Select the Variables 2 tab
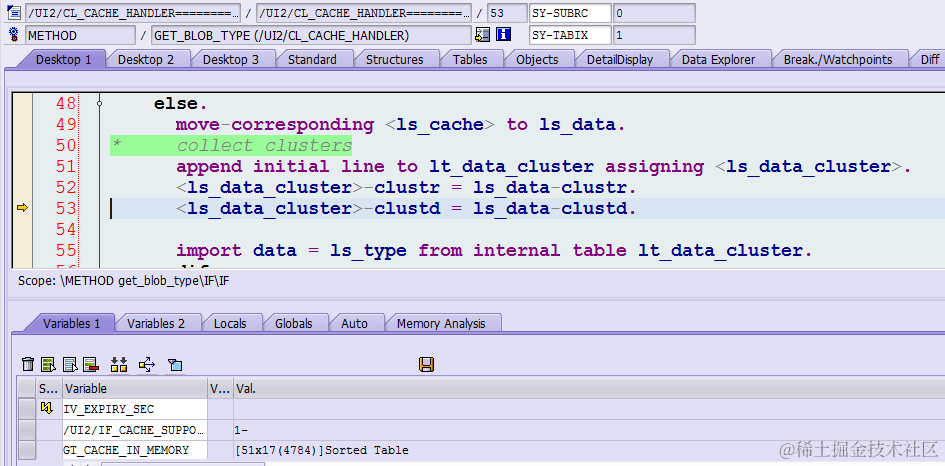Image resolution: width=945 pixels, height=466 pixels. (155, 324)
